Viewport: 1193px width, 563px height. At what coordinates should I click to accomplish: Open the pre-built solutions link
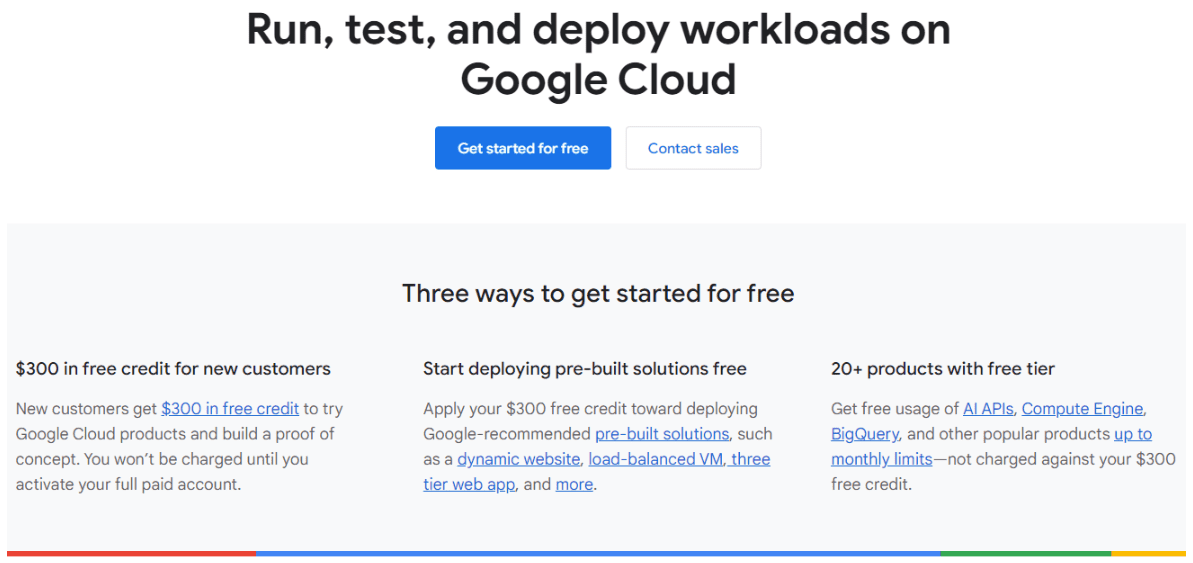[x=662, y=434]
